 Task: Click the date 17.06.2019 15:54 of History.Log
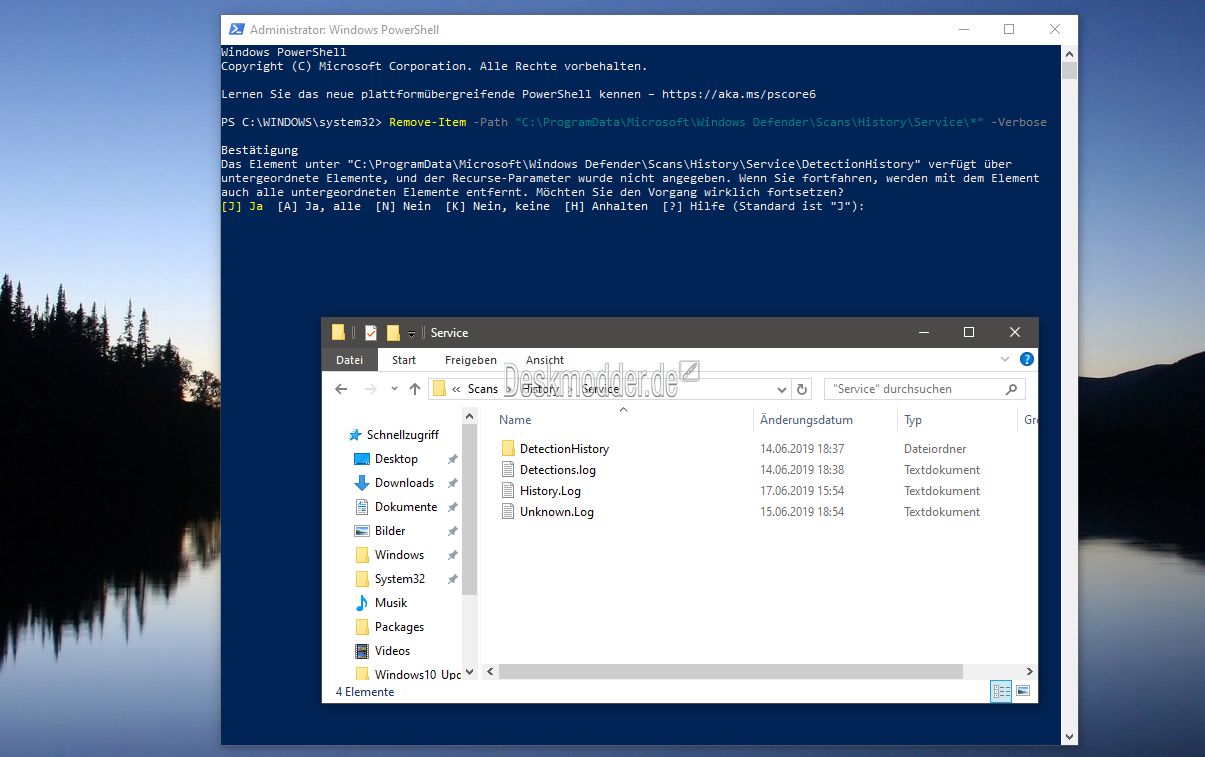pyautogui.click(x=802, y=491)
